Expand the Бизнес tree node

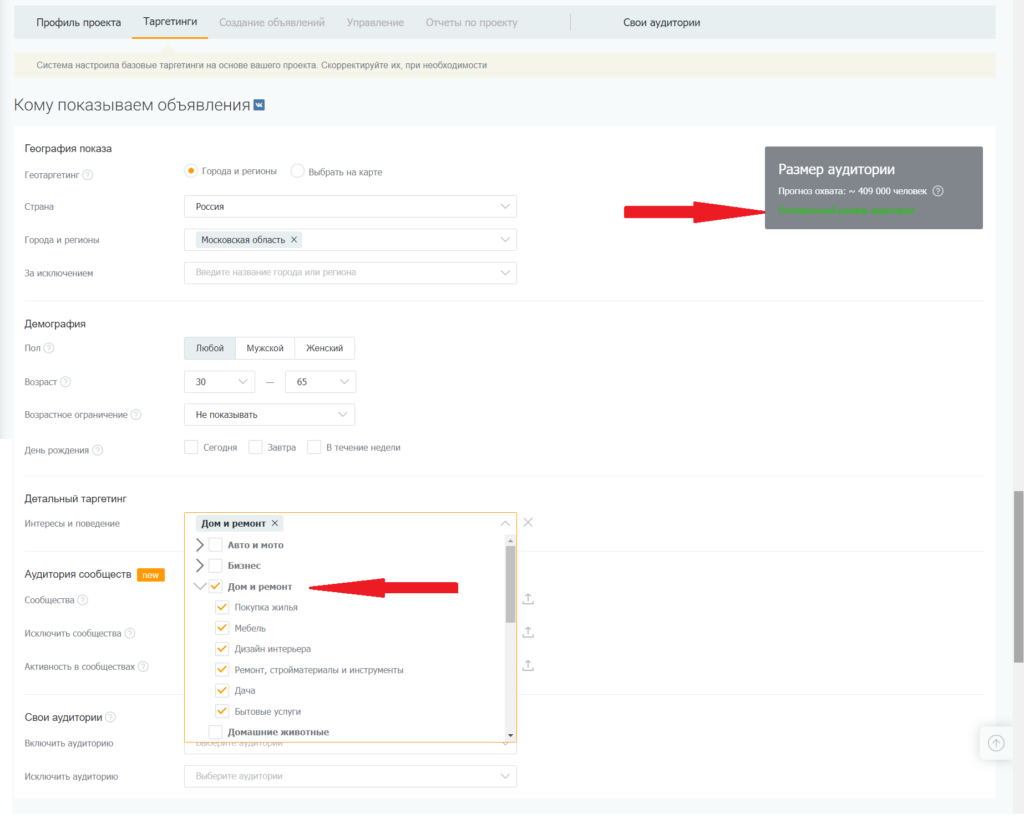(x=200, y=565)
